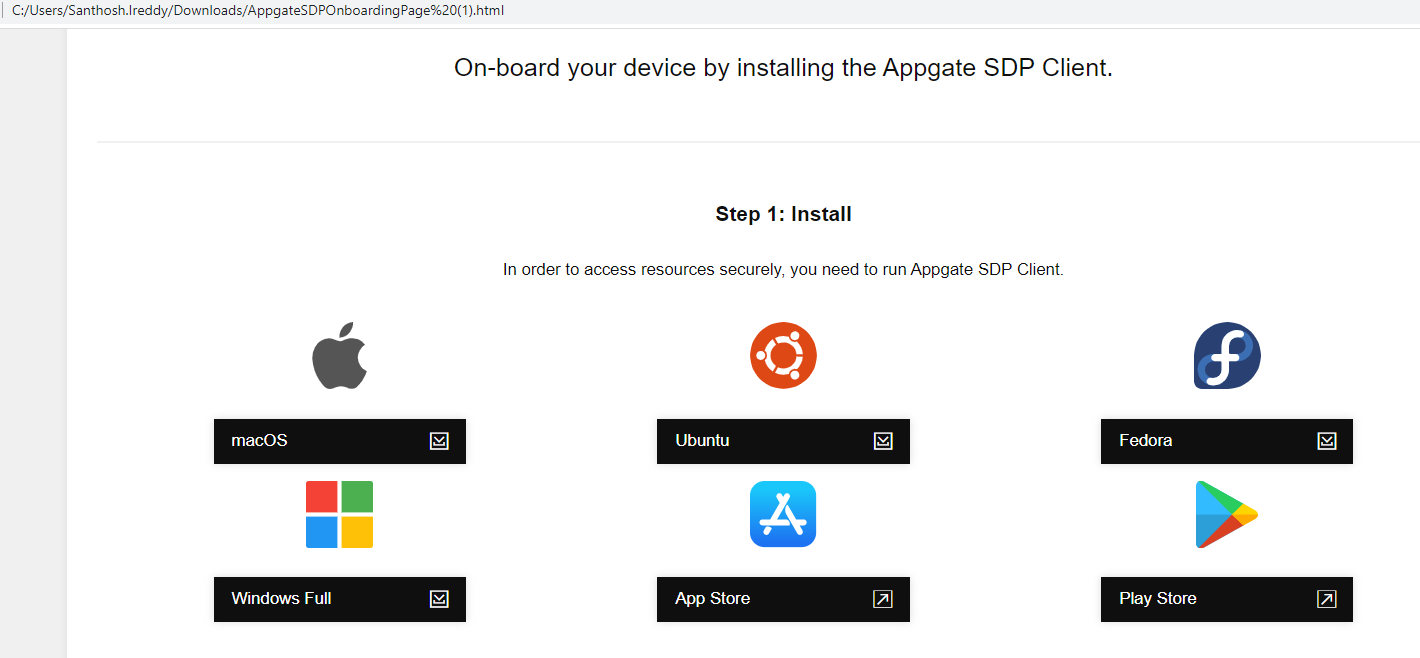The width and height of the screenshot is (1420, 658).
Task: Click the Google Play Store icon
Action: [1226, 513]
